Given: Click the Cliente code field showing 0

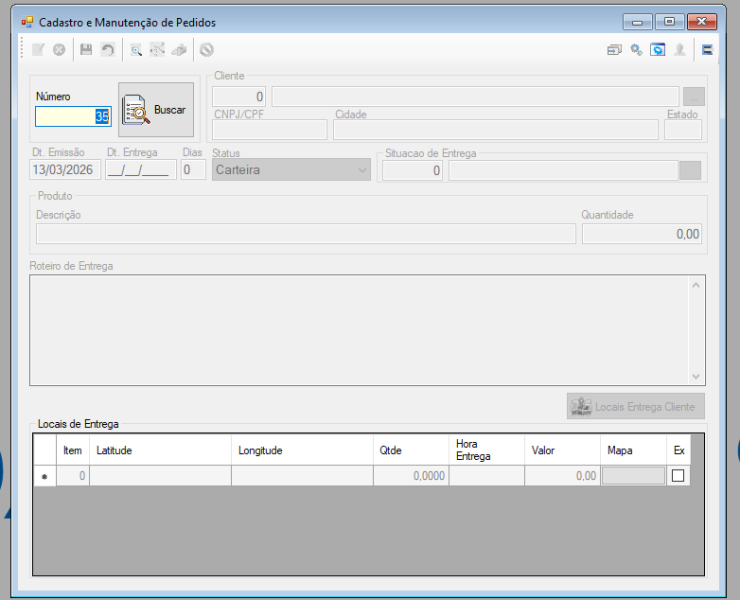Looking at the screenshot, I should click(239, 97).
